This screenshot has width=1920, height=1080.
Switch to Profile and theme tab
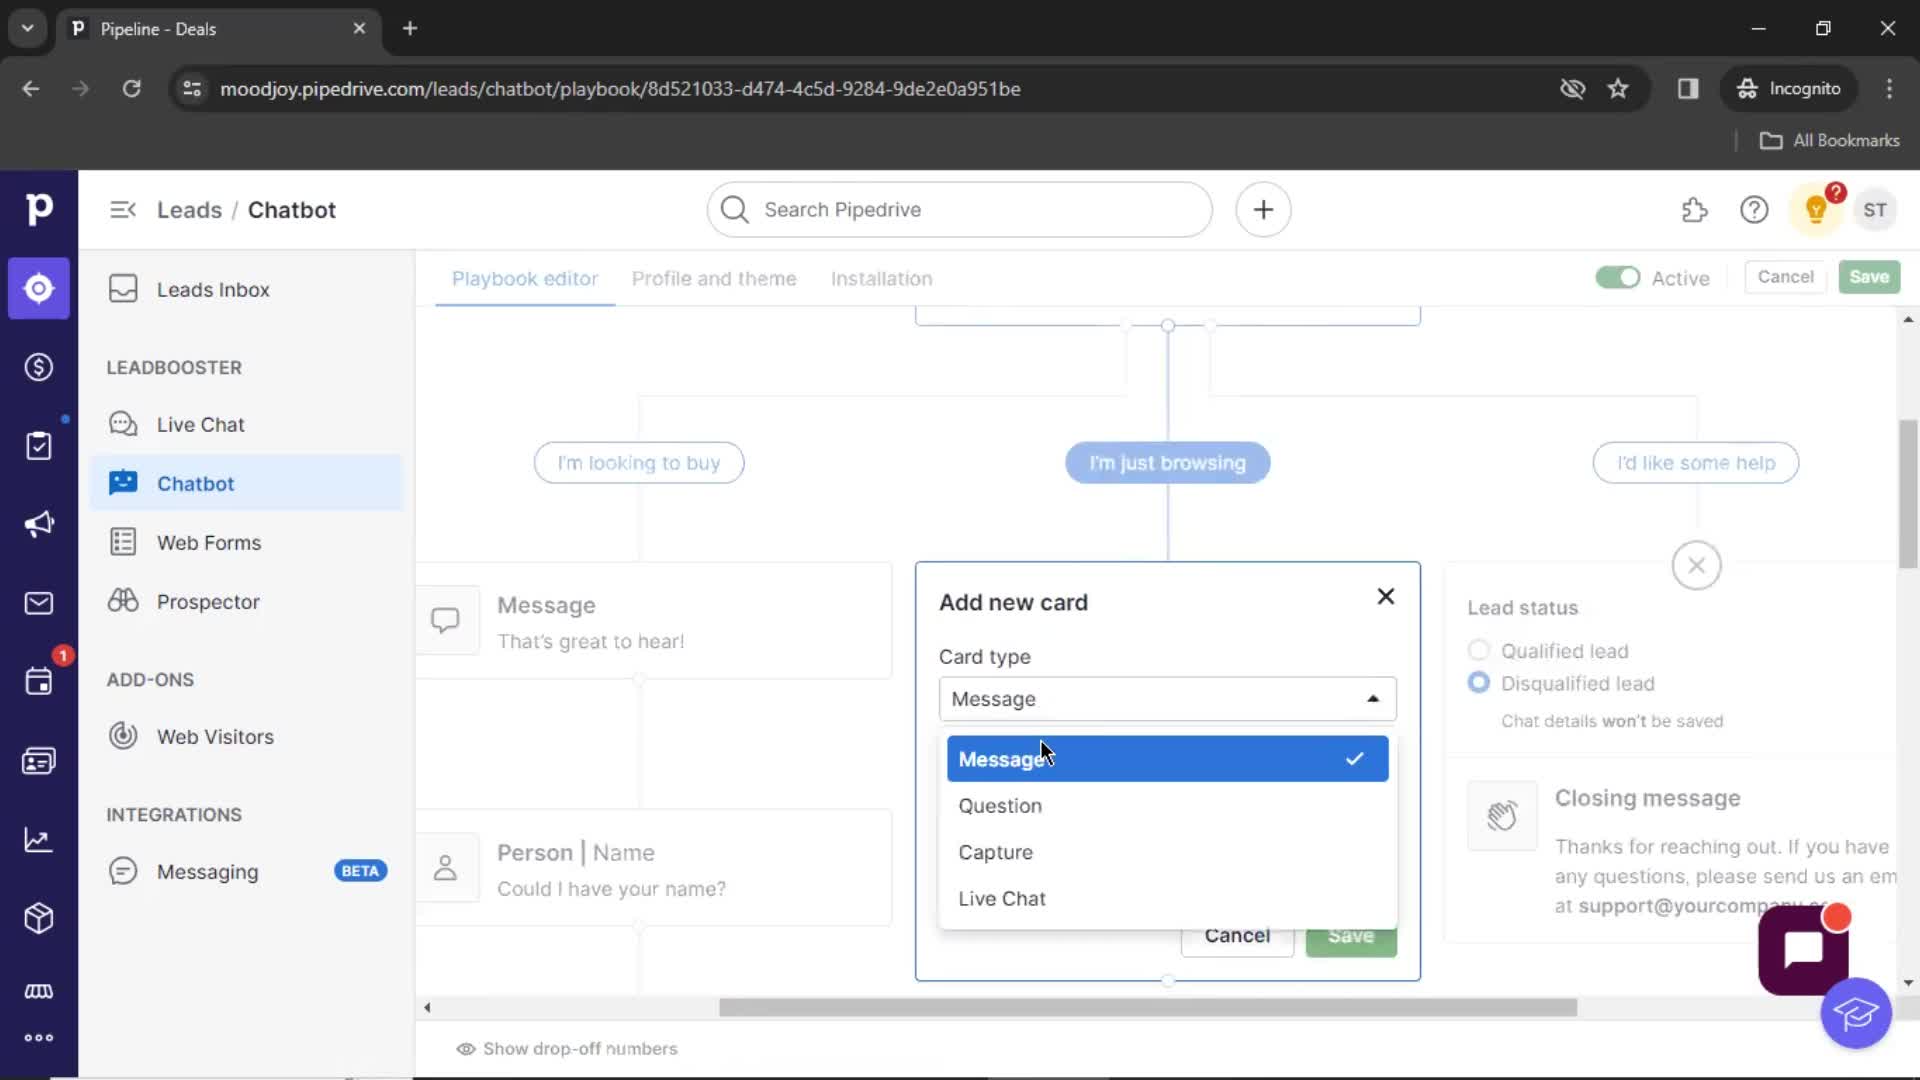pos(713,278)
